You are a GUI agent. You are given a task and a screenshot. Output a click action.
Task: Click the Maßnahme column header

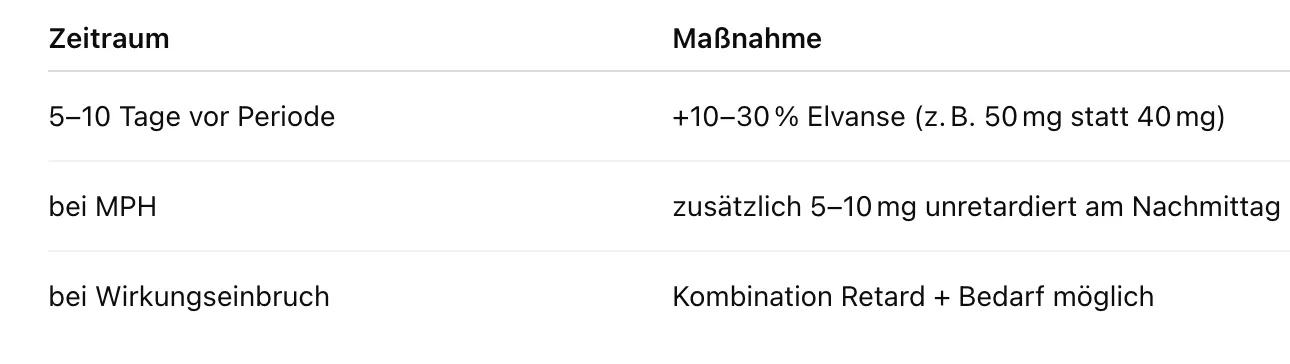click(x=747, y=39)
